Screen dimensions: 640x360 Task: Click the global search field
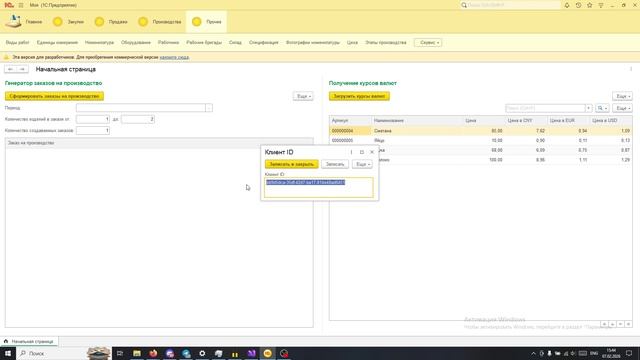pos(510,5)
